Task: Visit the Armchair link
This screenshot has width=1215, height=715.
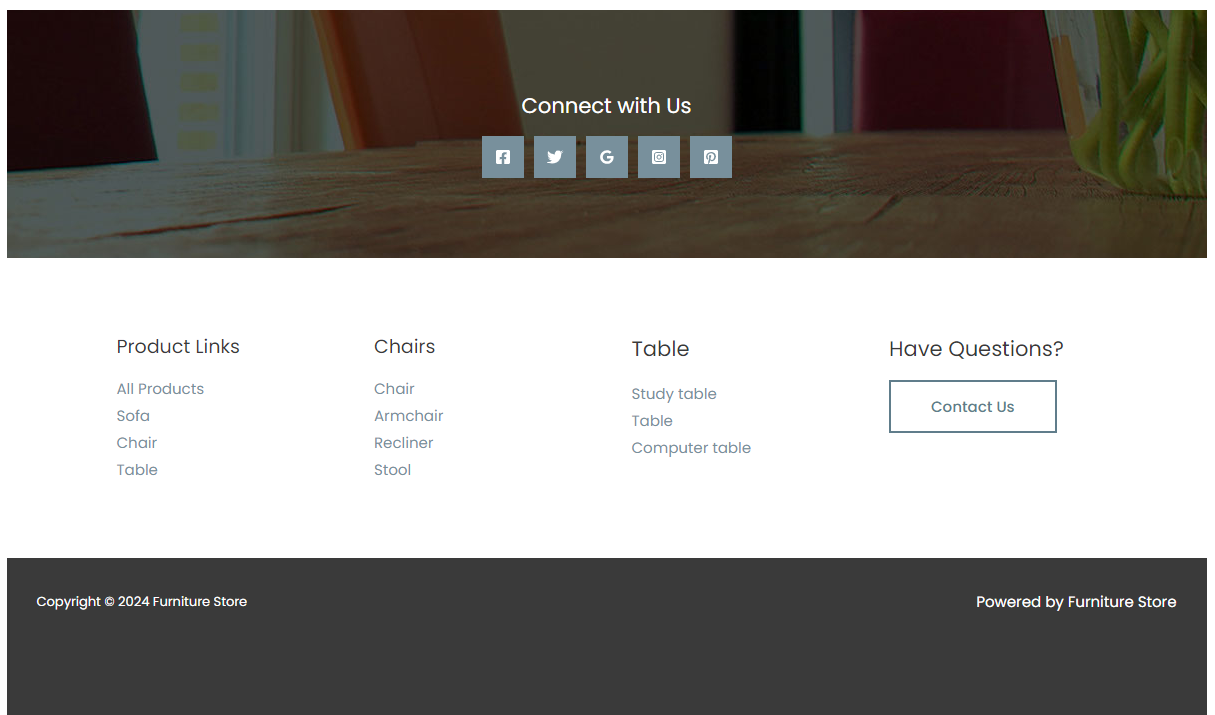Action: pyautogui.click(x=409, y=416)
